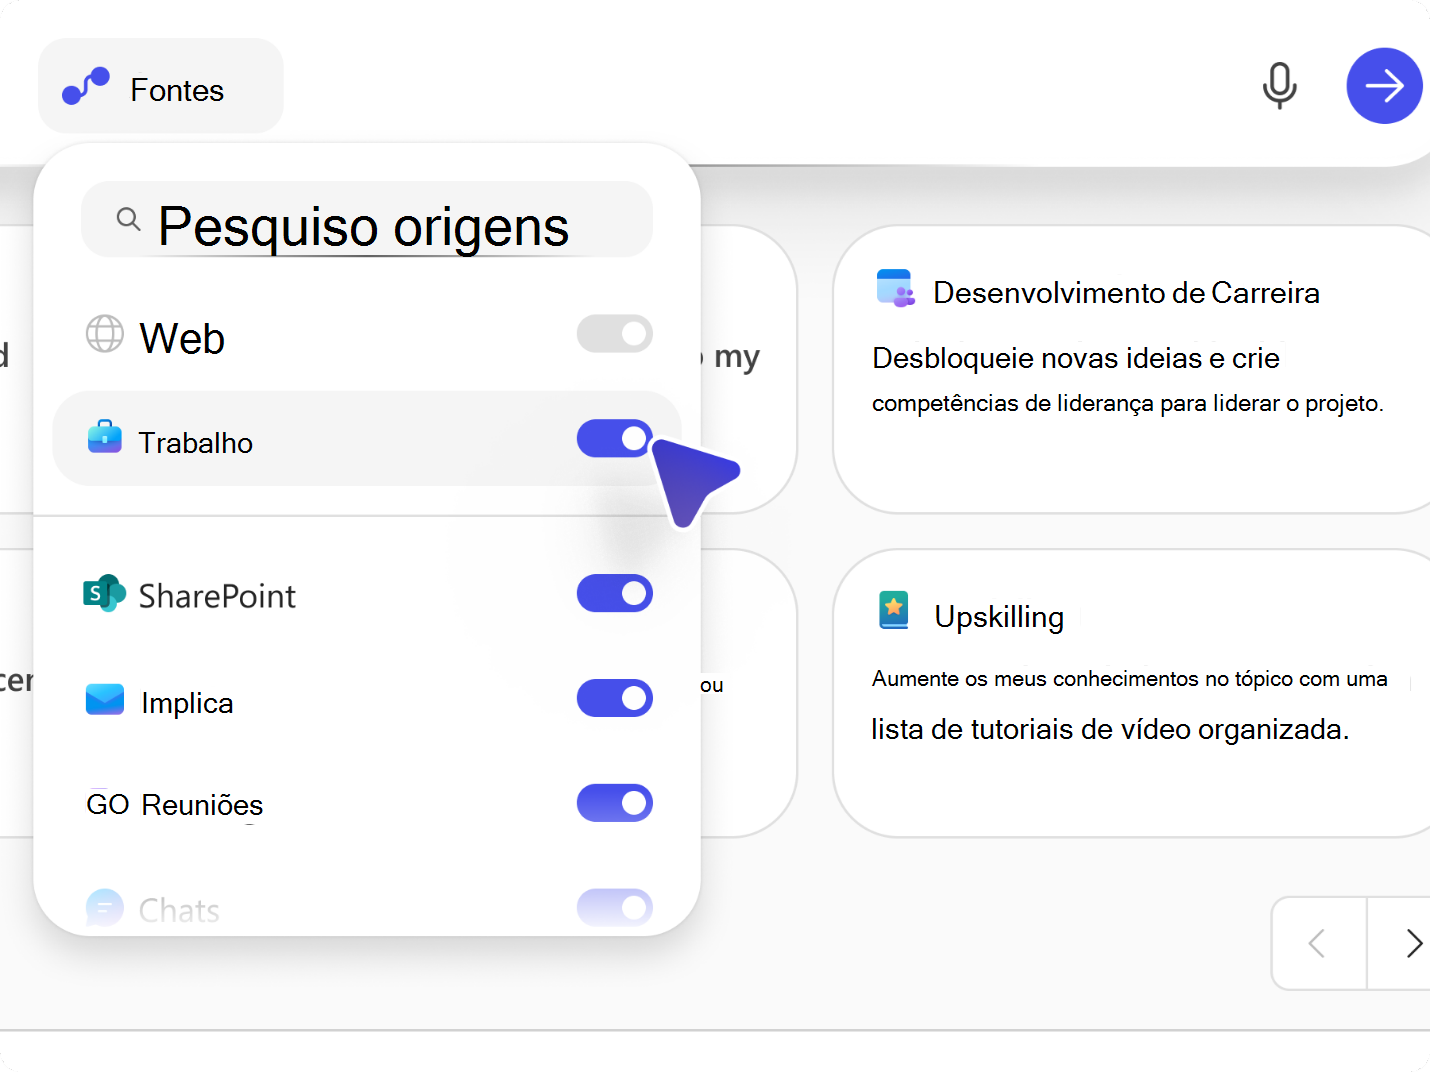Enable the Web source toggle
The height and width of the screenshot is (1072, 1430).
pyautogui.click(x=614, y=334)
